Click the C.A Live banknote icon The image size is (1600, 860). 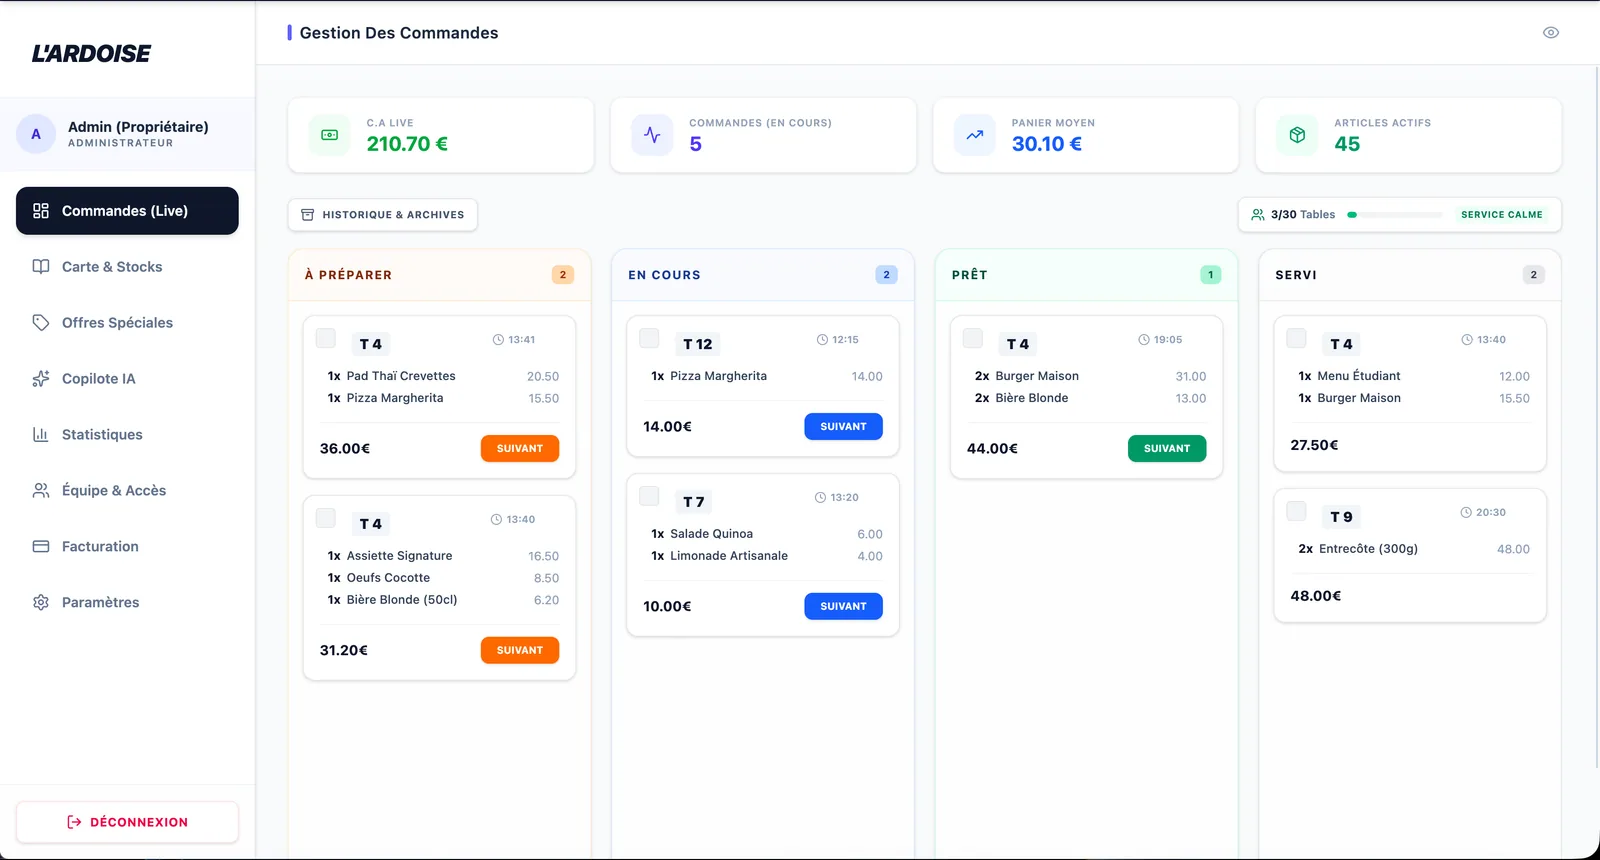[330, 135]
